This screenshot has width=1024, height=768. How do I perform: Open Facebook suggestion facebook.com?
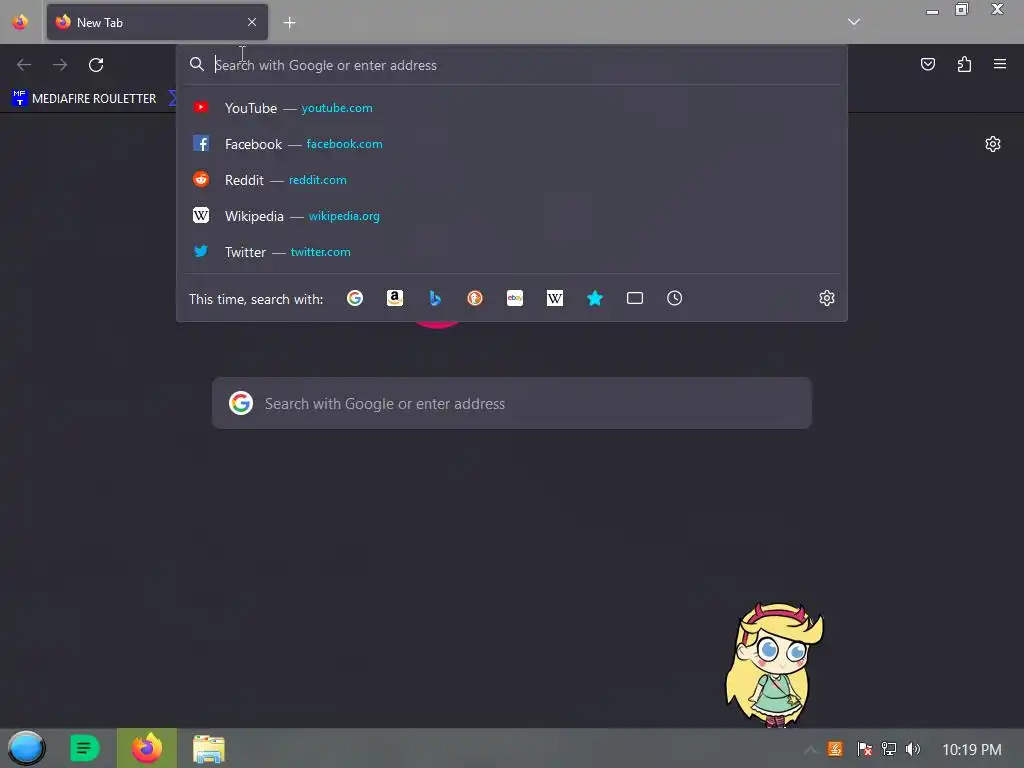512,144
